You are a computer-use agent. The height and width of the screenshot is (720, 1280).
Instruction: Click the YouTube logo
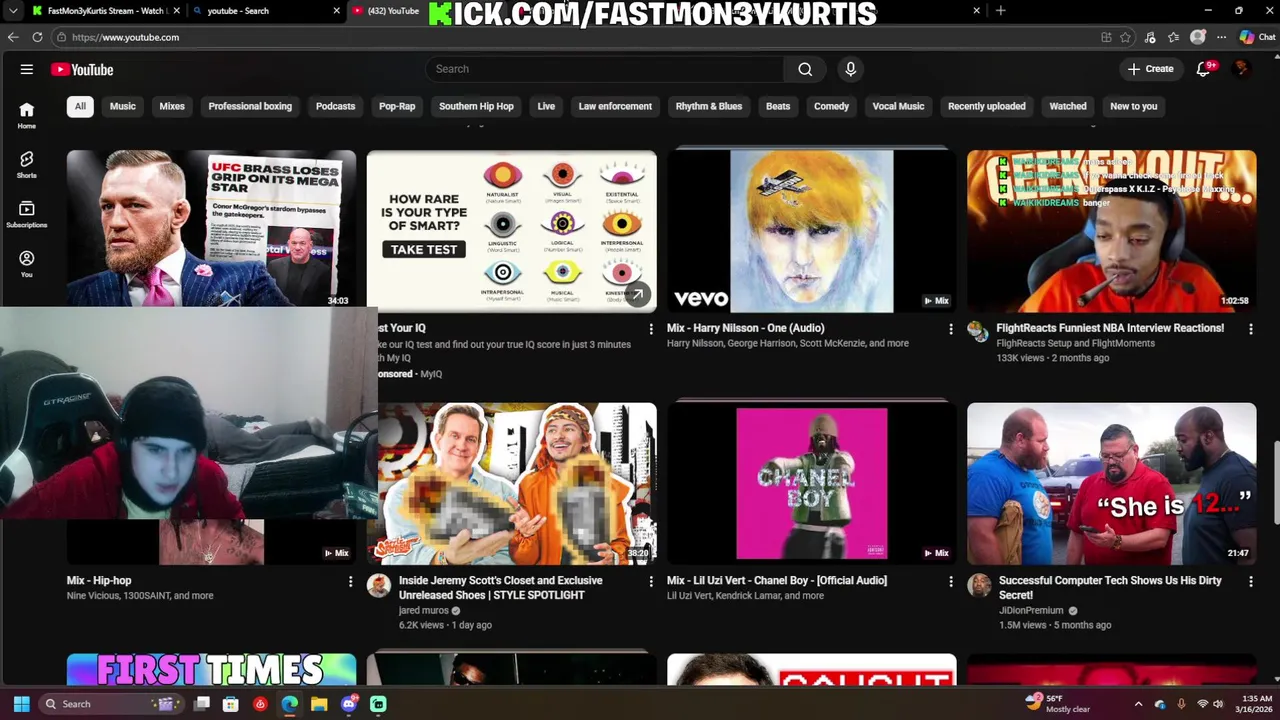click(x=82, y=70)
